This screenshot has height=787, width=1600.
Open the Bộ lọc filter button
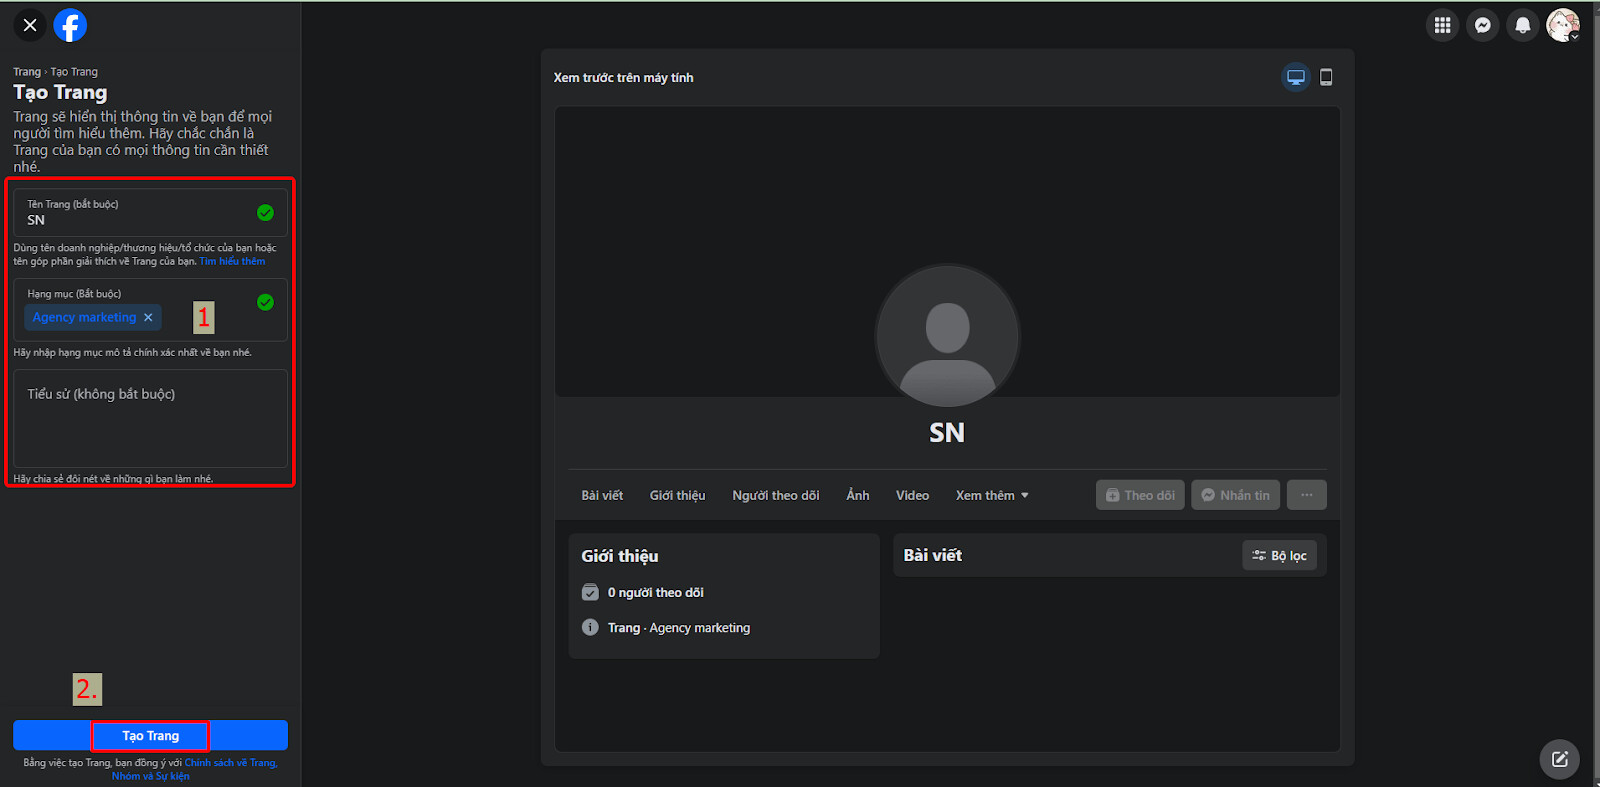(x=1279, y=555)
